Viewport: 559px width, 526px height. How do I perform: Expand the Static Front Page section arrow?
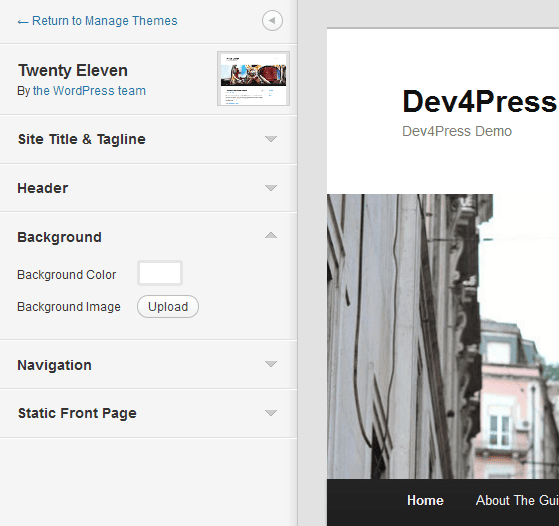coord(271,413)
